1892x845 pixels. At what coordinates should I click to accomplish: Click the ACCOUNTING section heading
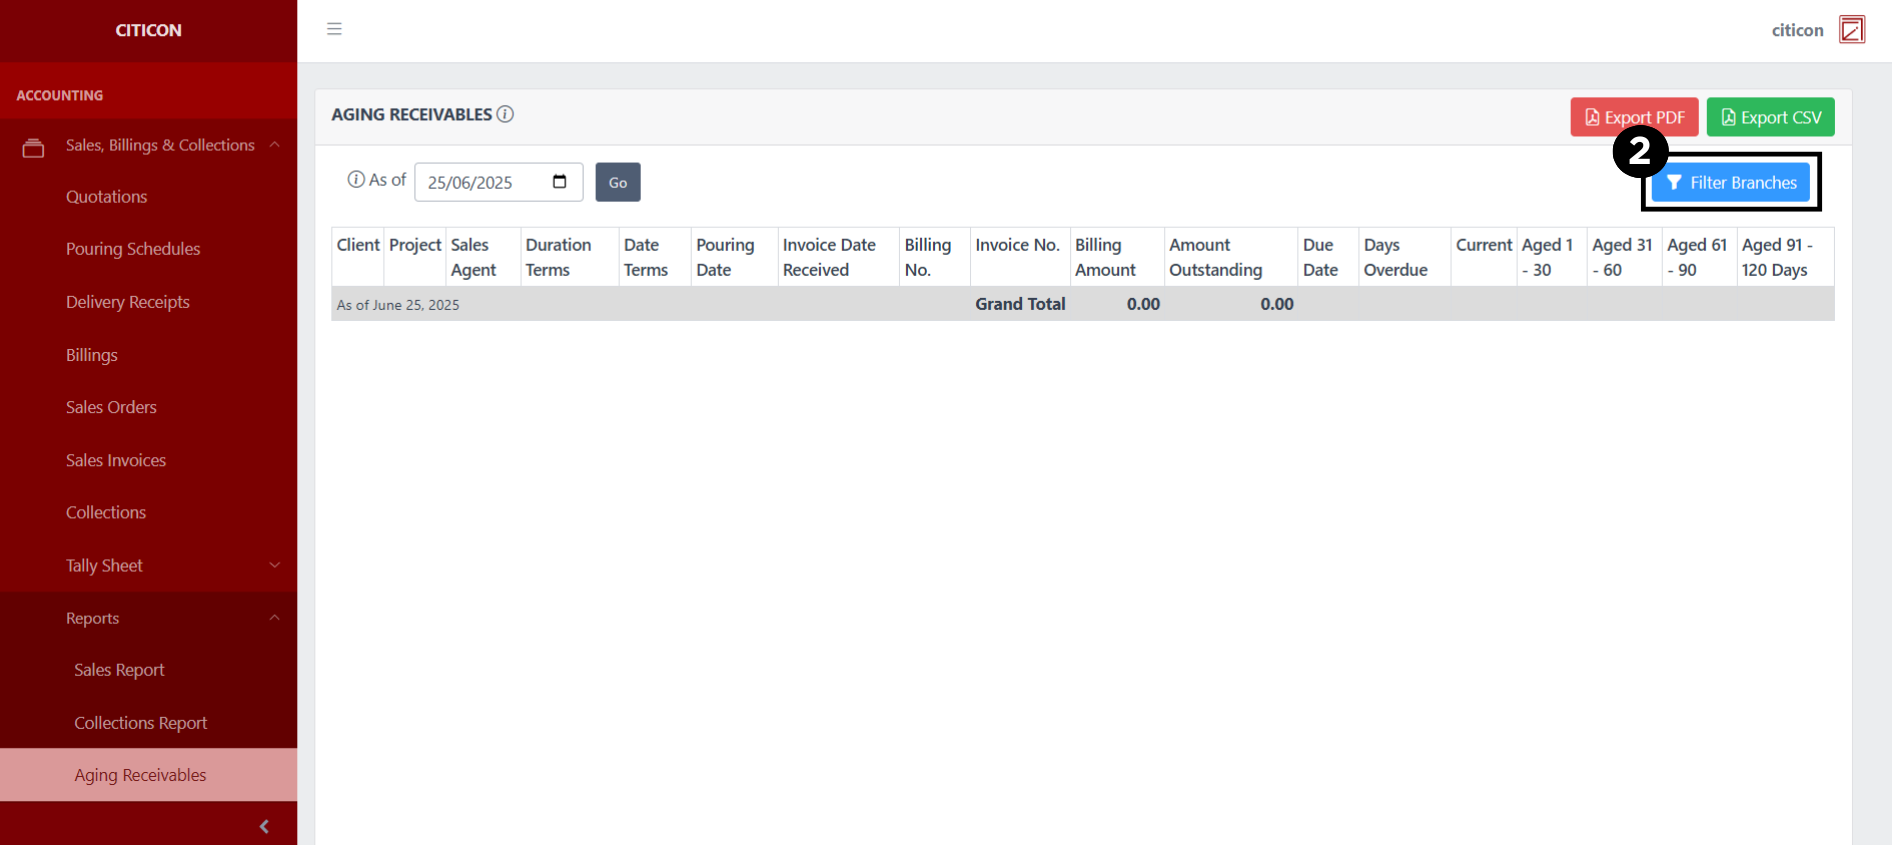coord(60,95)
